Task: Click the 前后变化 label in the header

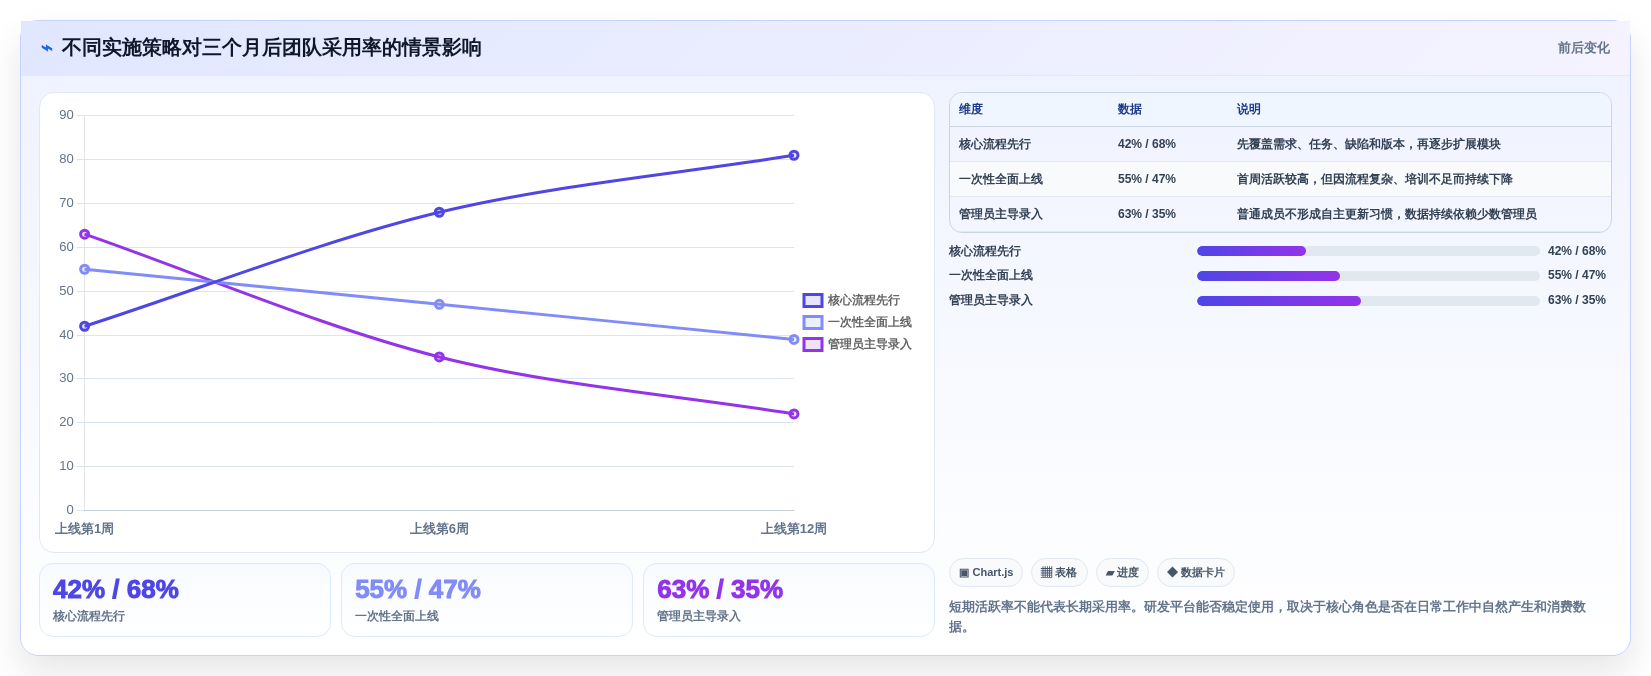Action: tap(1583, 48)
